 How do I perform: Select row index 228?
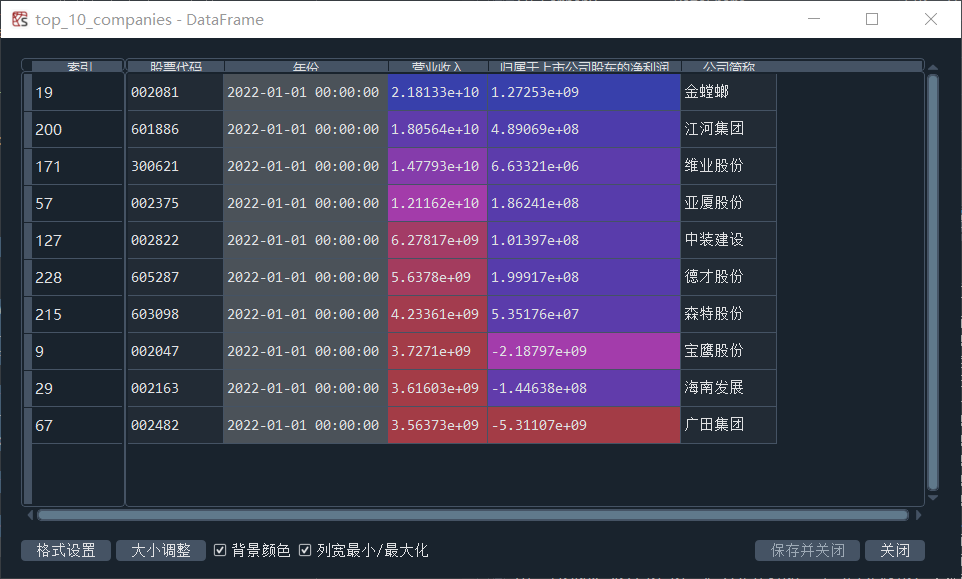(x=77, y=277)
